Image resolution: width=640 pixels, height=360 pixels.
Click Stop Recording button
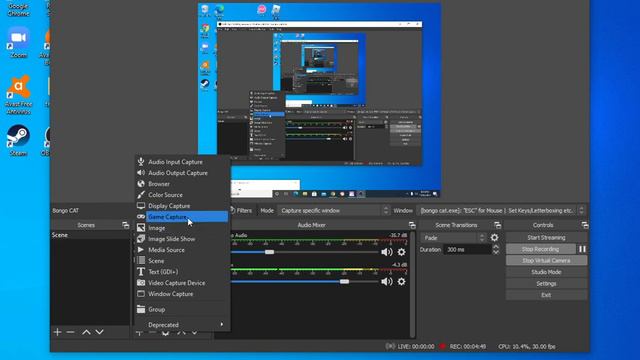tap(540, 249)
